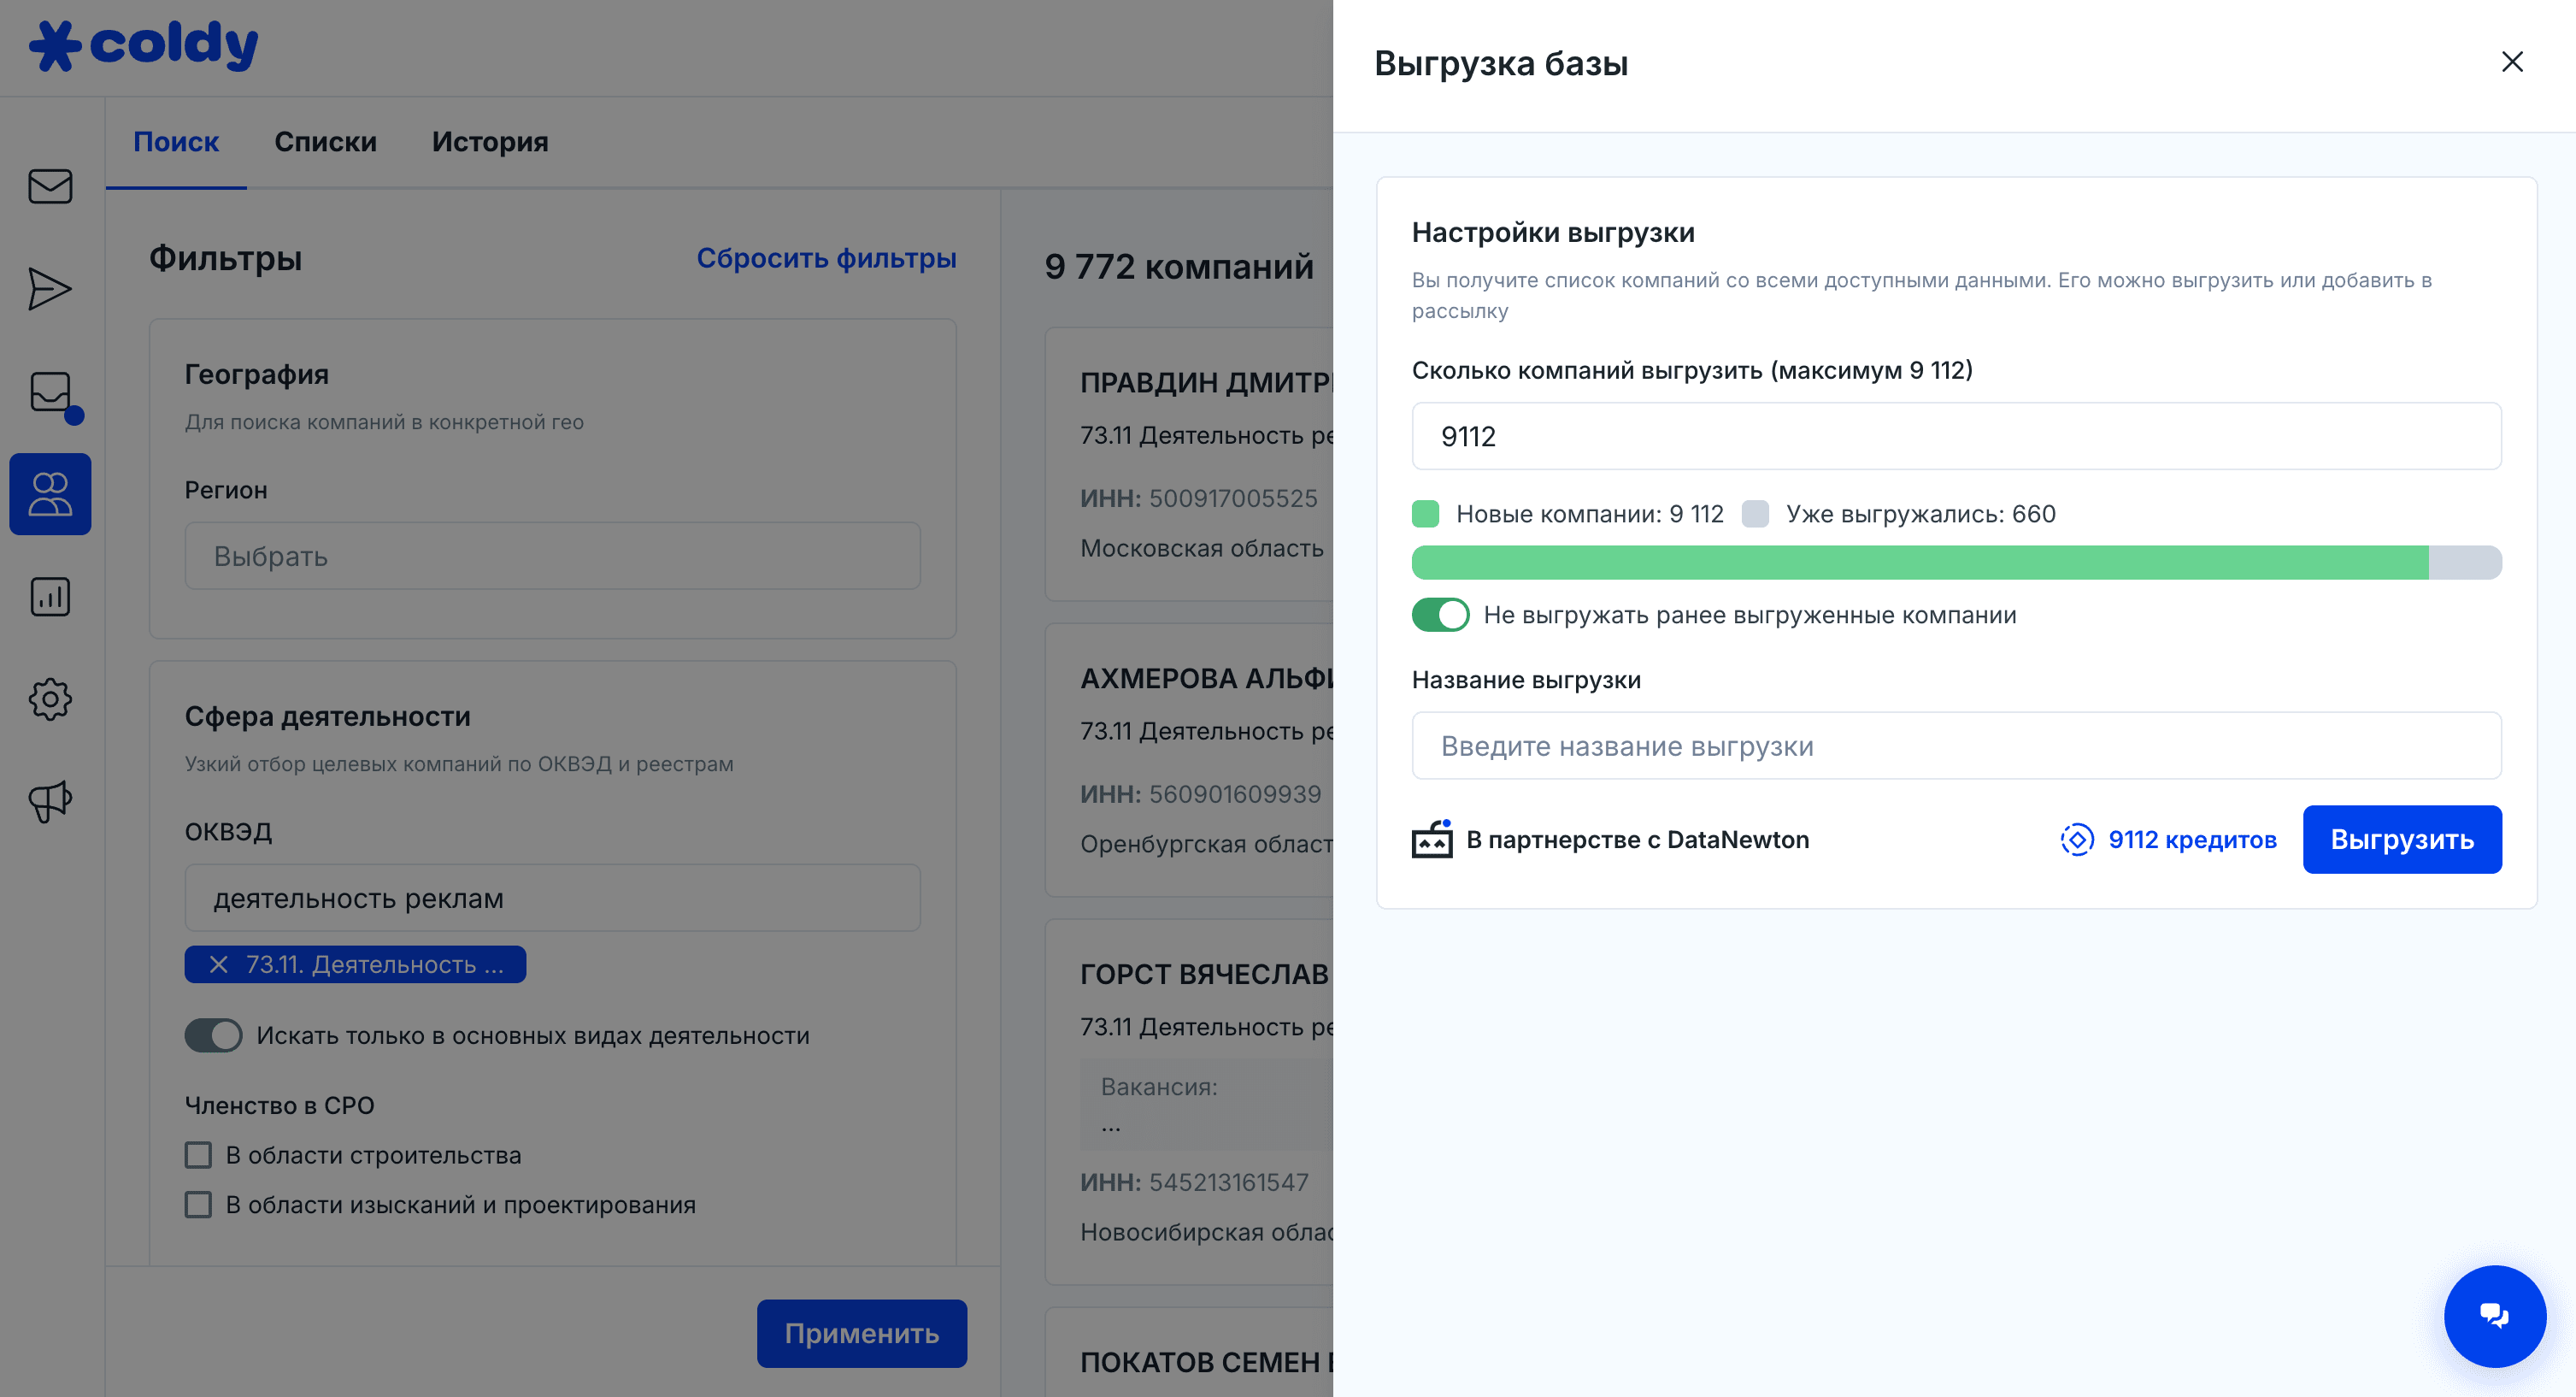
Task: Click the ОКВЭД search field
Action: click(552, 898)
